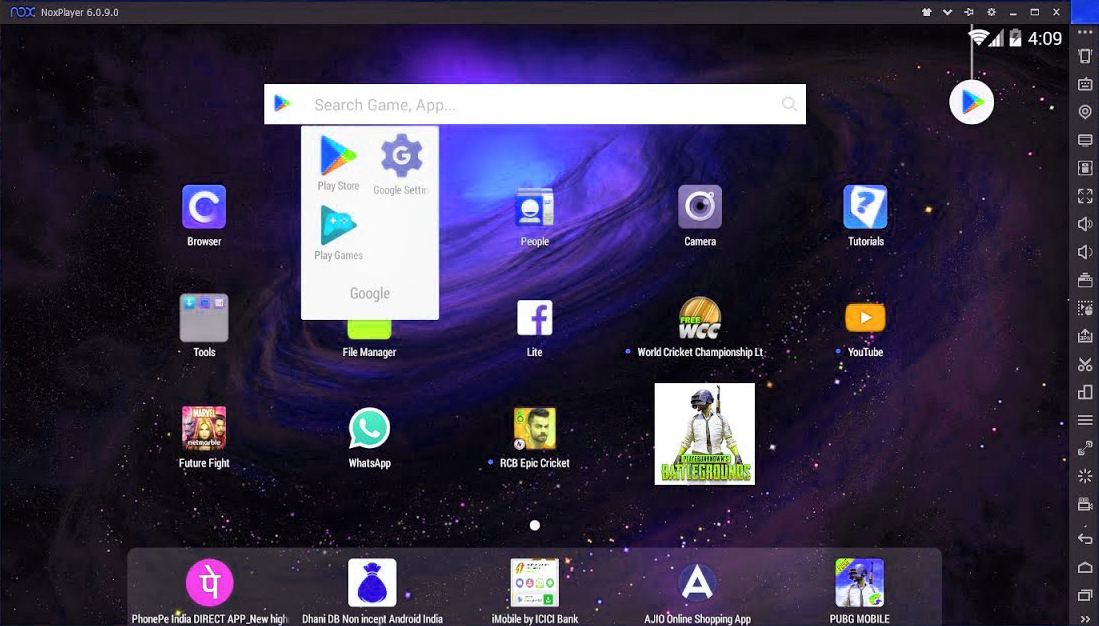
Task: Click the Nox title bar pin icon
Action: coord(969,12)
